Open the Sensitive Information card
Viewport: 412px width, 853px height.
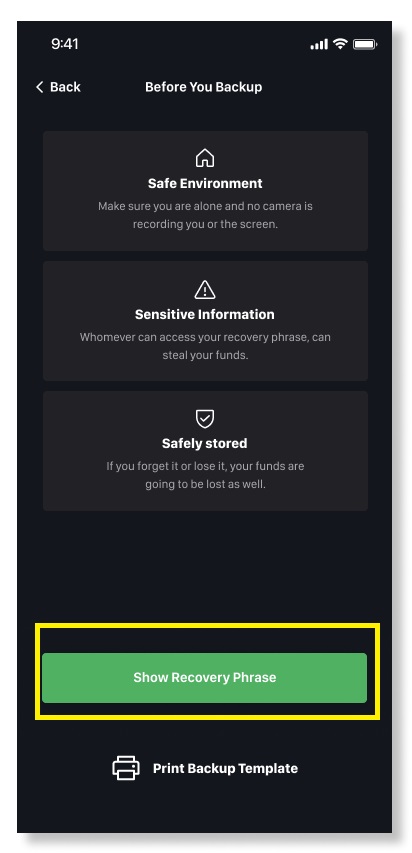(206, 321)
